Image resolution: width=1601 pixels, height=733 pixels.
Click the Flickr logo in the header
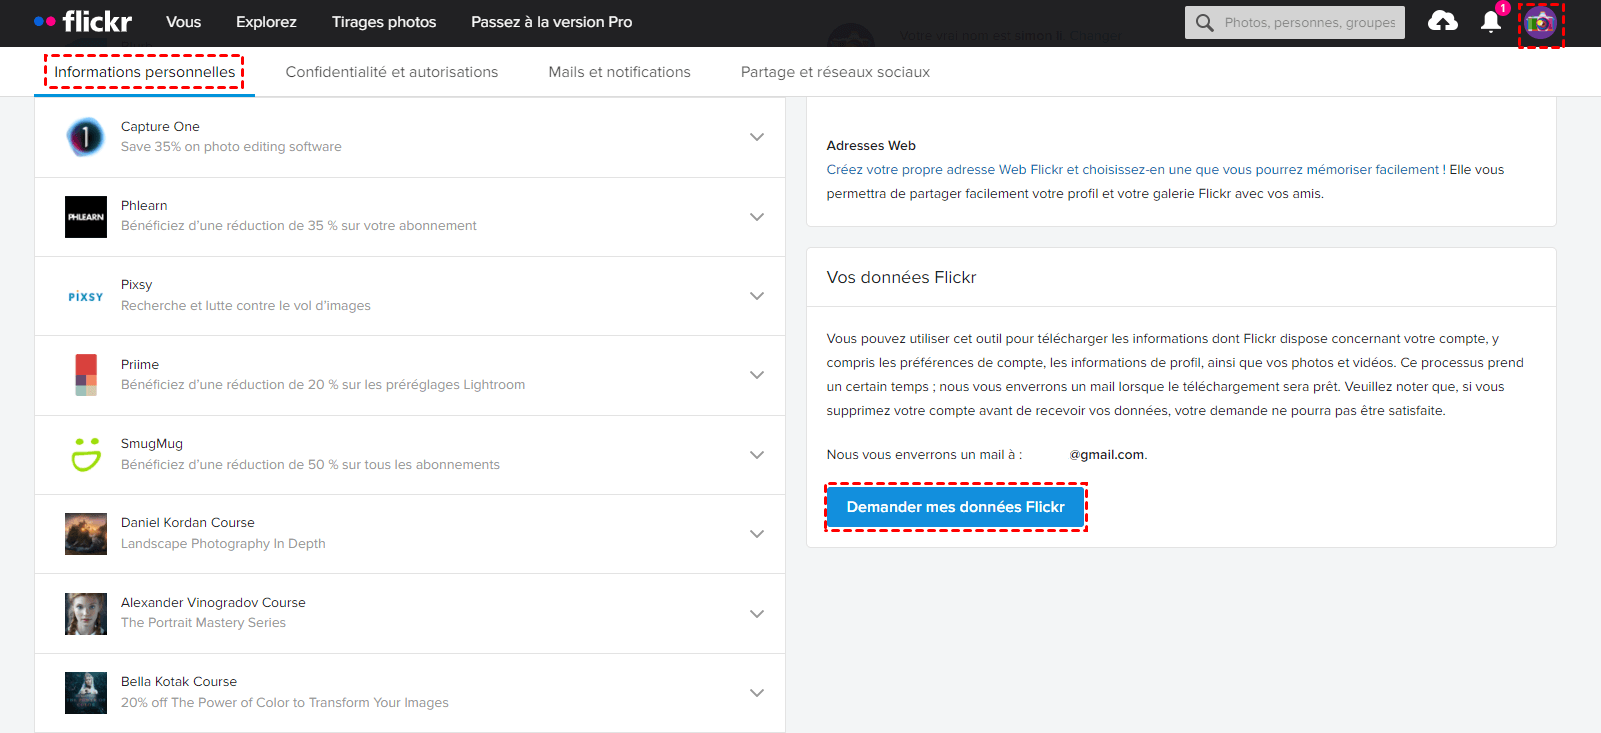83,21
